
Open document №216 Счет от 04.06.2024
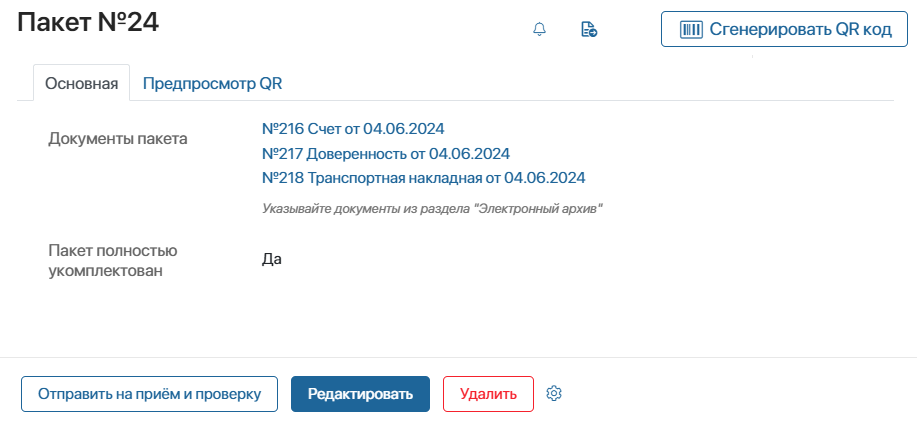[352, 129]
